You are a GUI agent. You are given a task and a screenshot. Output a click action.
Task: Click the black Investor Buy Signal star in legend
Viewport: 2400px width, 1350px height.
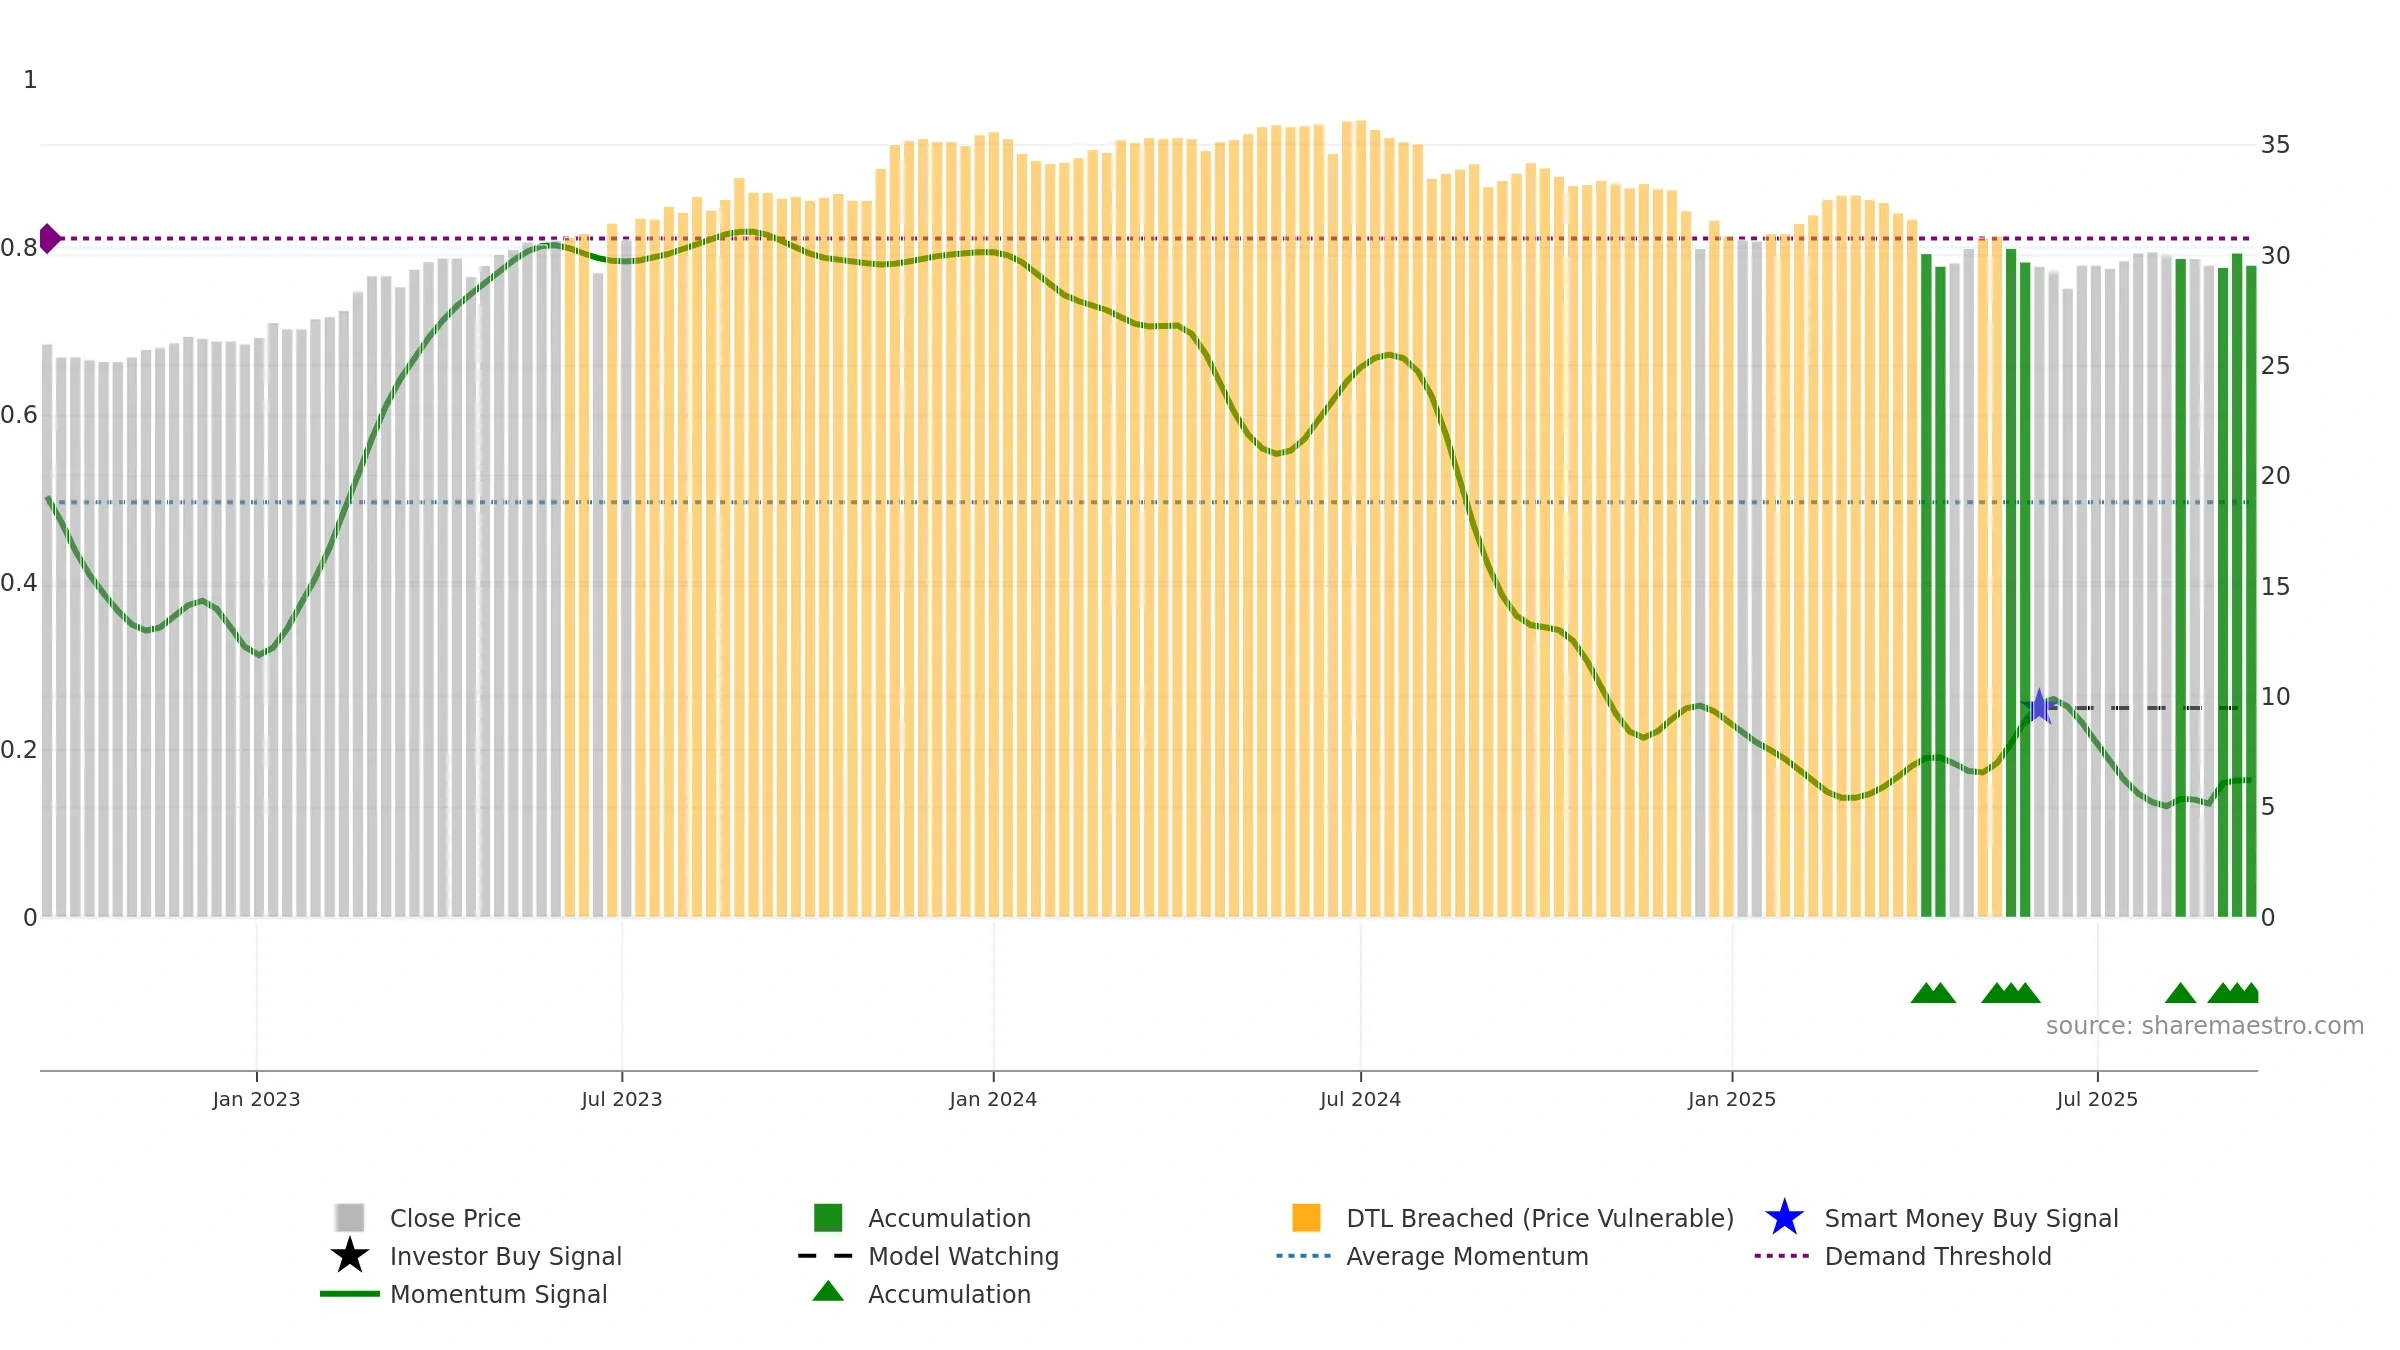[349, 1256]
